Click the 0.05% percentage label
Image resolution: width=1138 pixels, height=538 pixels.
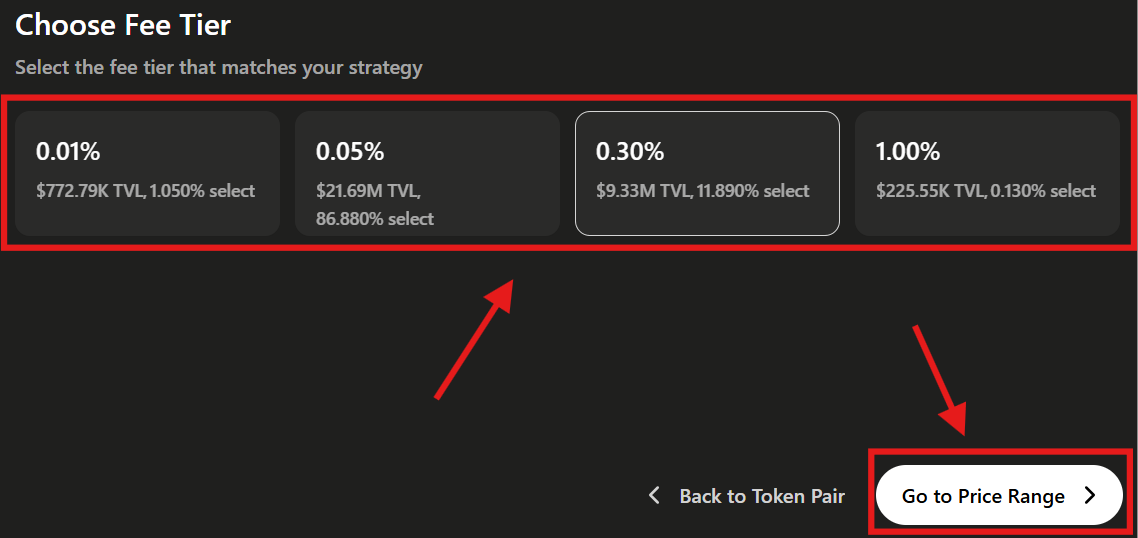[350, 152]
